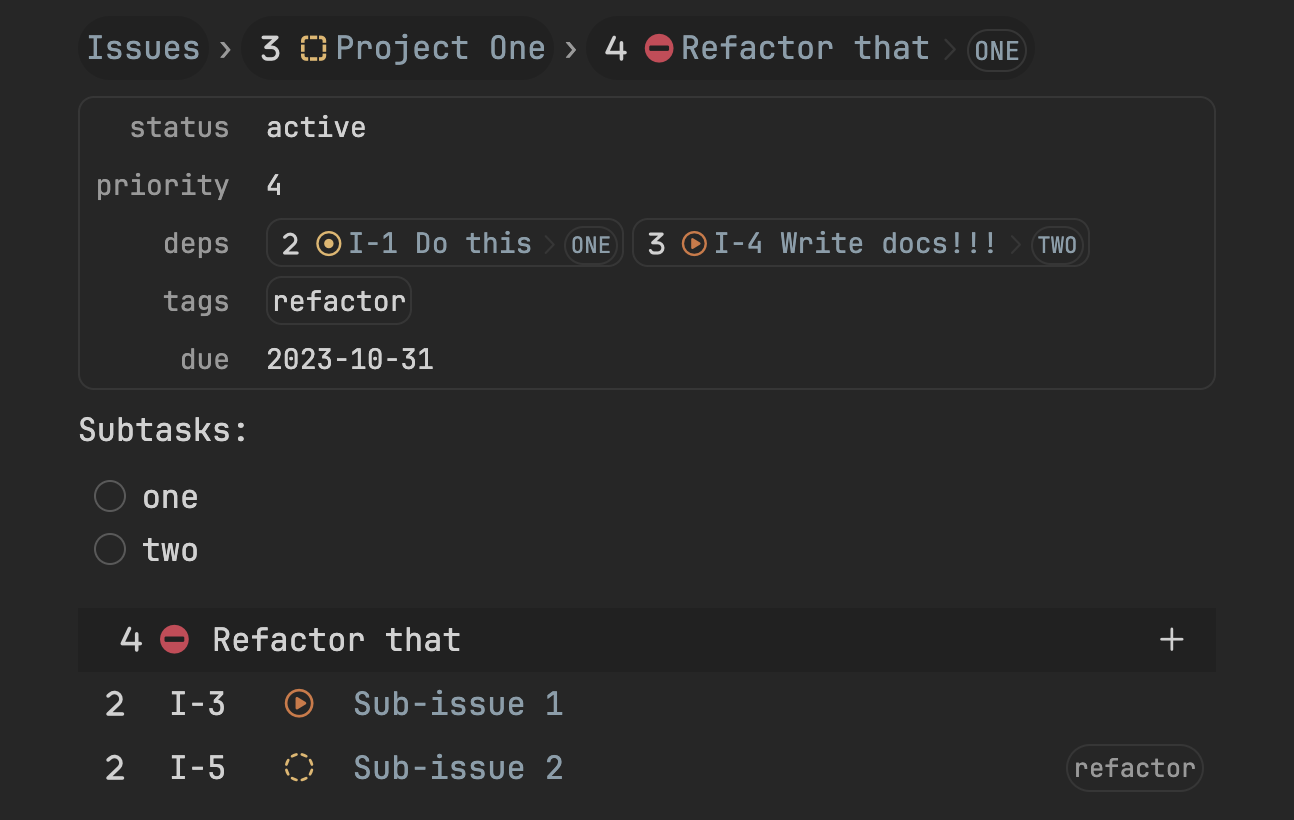Go to Issues in the breadcrumb
This screenshot has width=1294, height=820.
click(143, 48)
